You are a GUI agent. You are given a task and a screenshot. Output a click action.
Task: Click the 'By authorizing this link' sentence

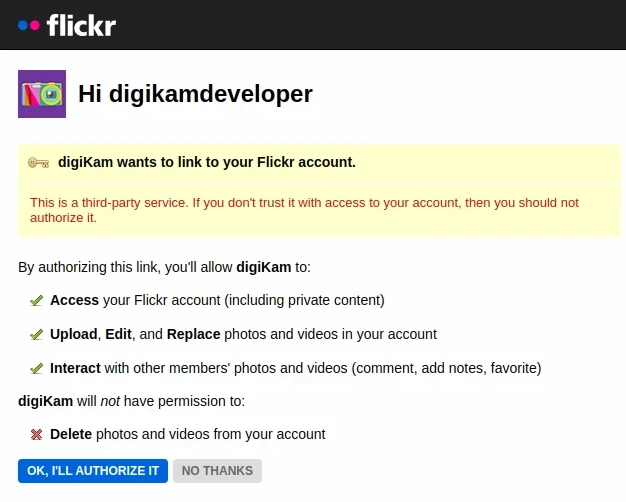pyautogui.click(x=165, y=267)
